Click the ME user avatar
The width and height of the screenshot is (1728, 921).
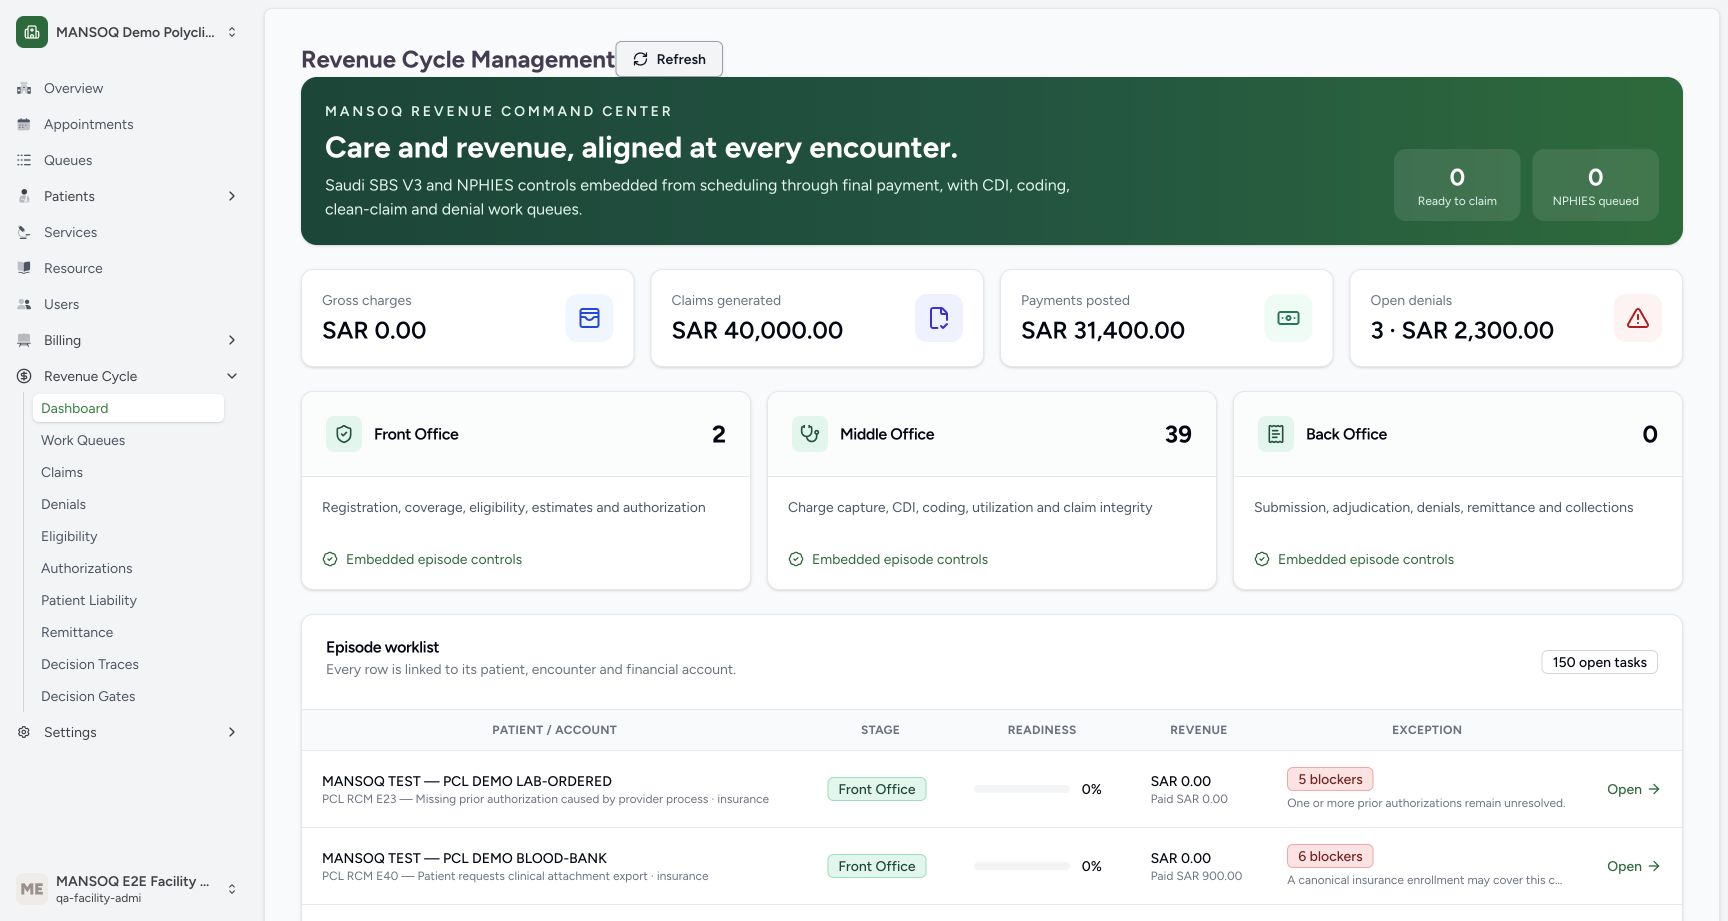(x=32, y=889)
